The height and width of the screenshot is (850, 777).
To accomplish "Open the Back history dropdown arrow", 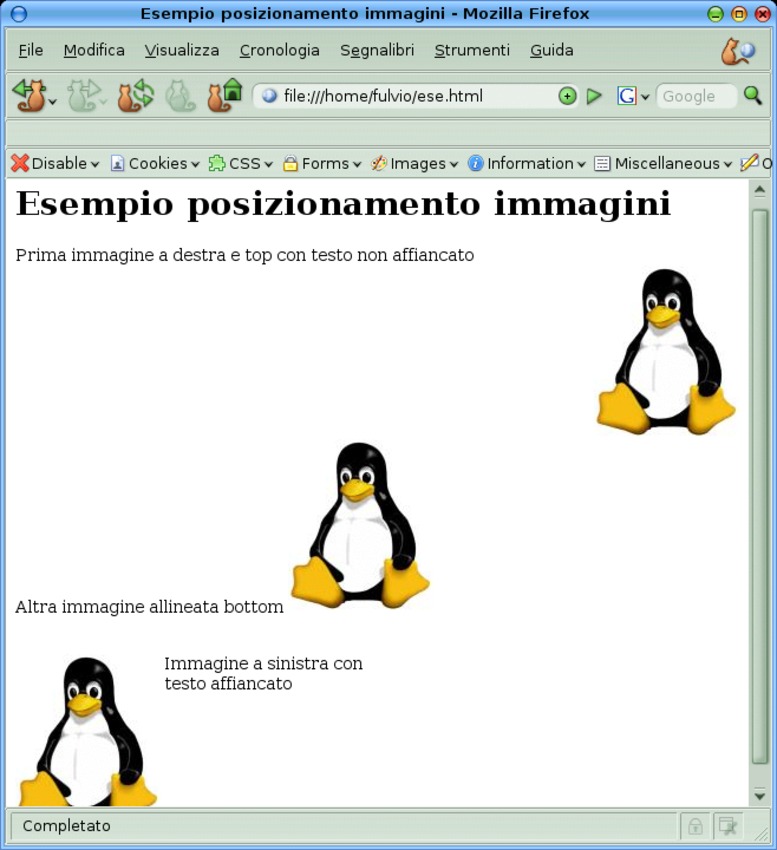I will tap(53, 101).
